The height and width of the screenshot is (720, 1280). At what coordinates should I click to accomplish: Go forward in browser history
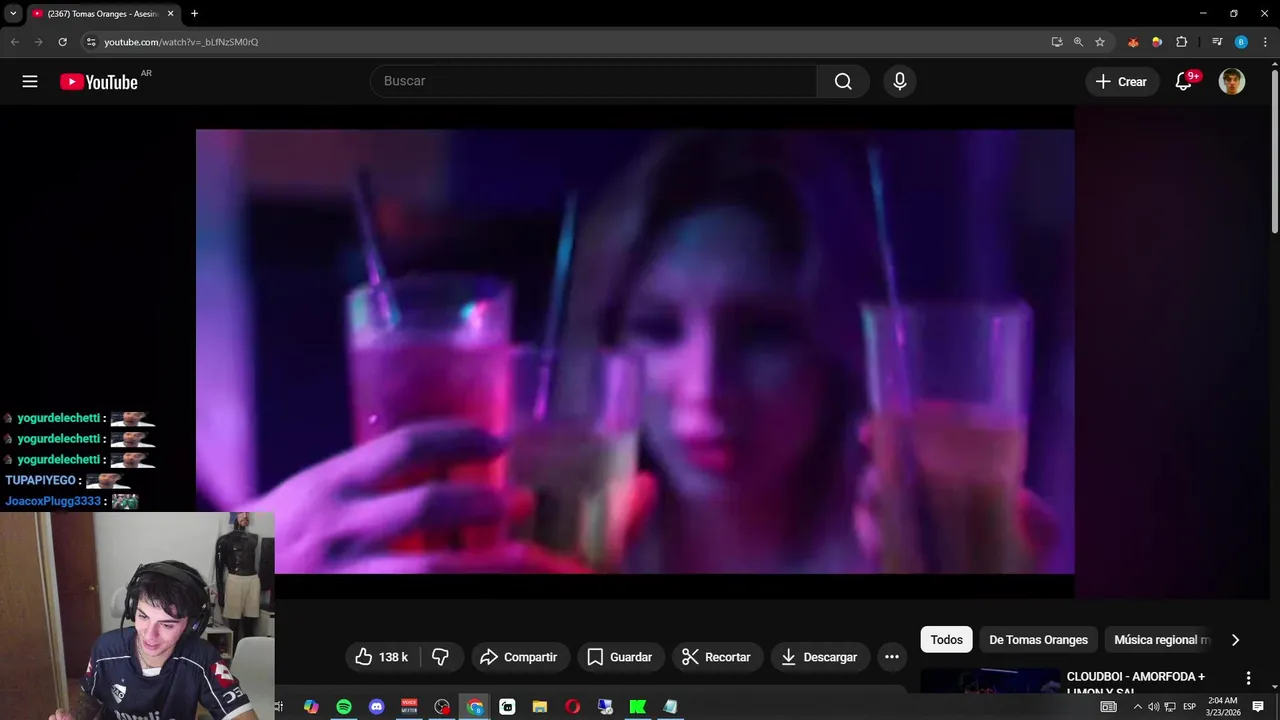pyautogui.click(x=38, y=42)
